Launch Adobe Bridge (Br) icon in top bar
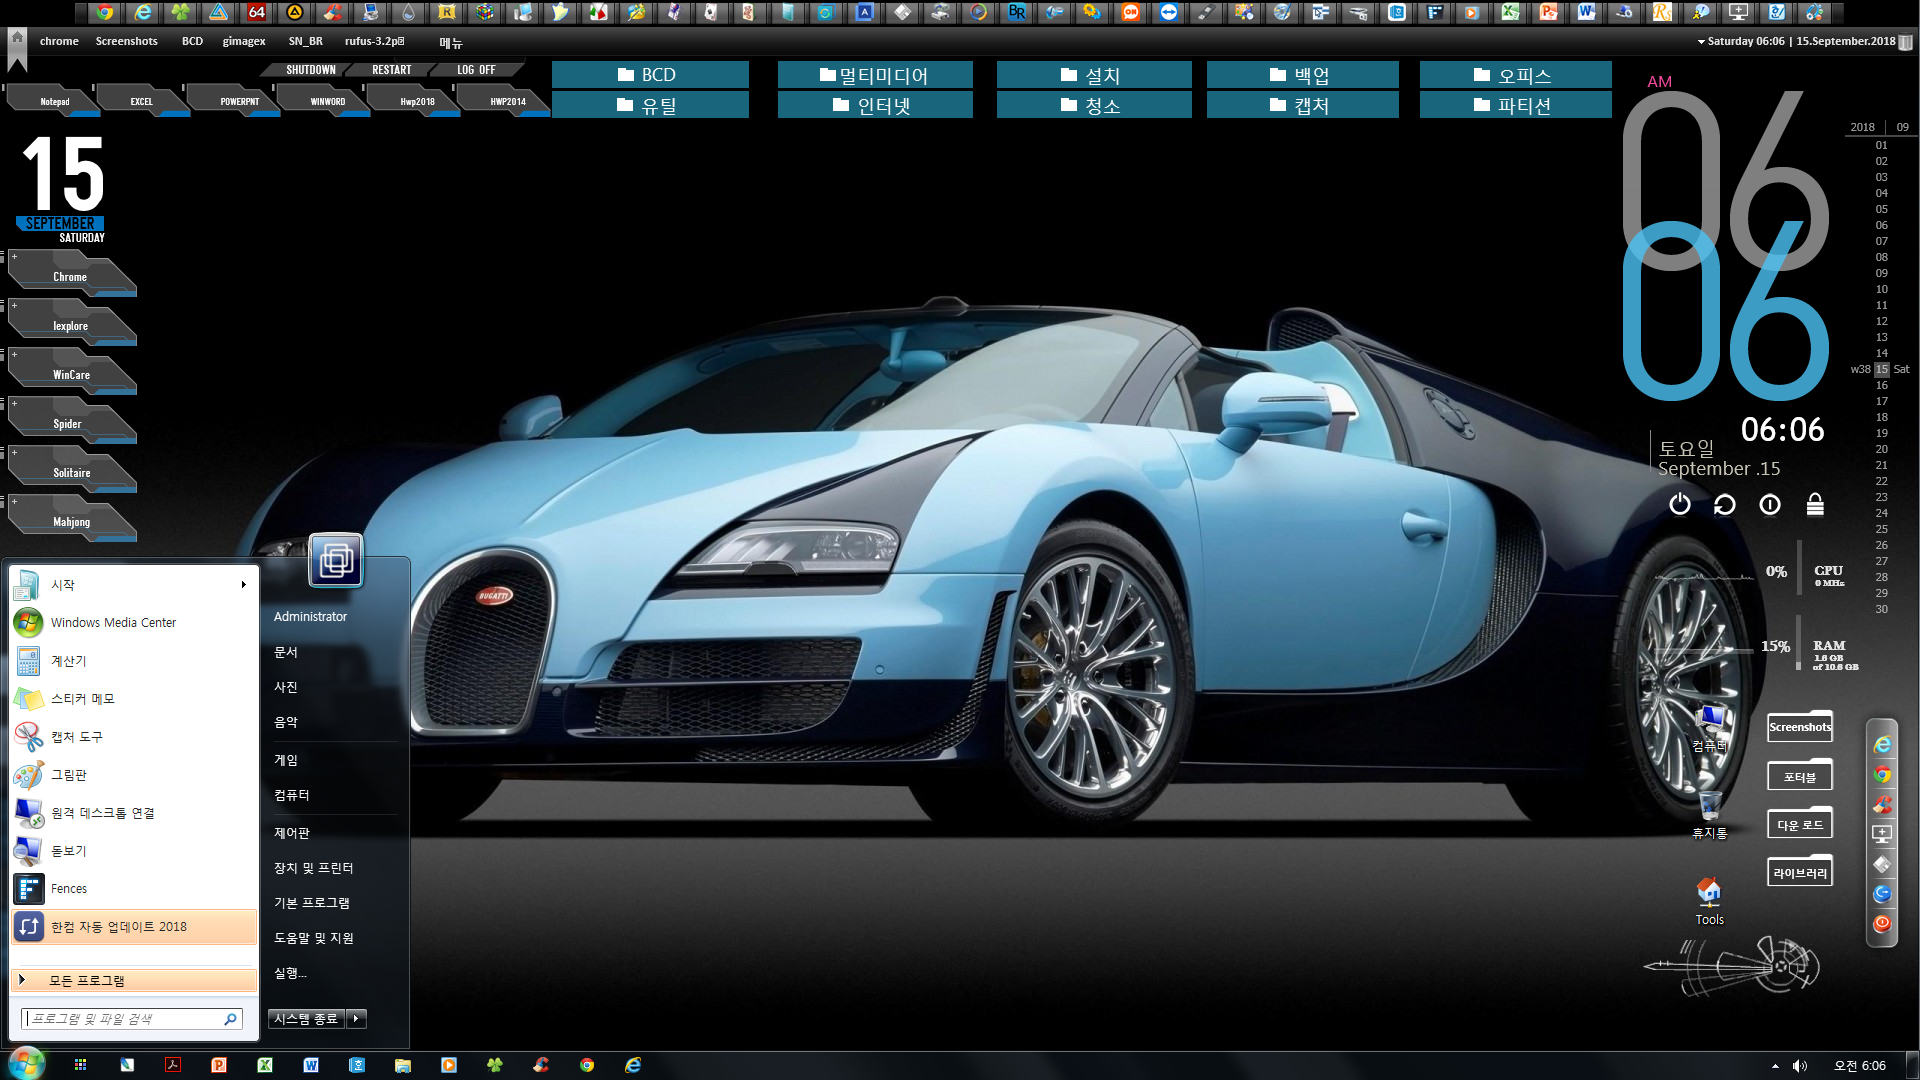 coord(1016,13)
